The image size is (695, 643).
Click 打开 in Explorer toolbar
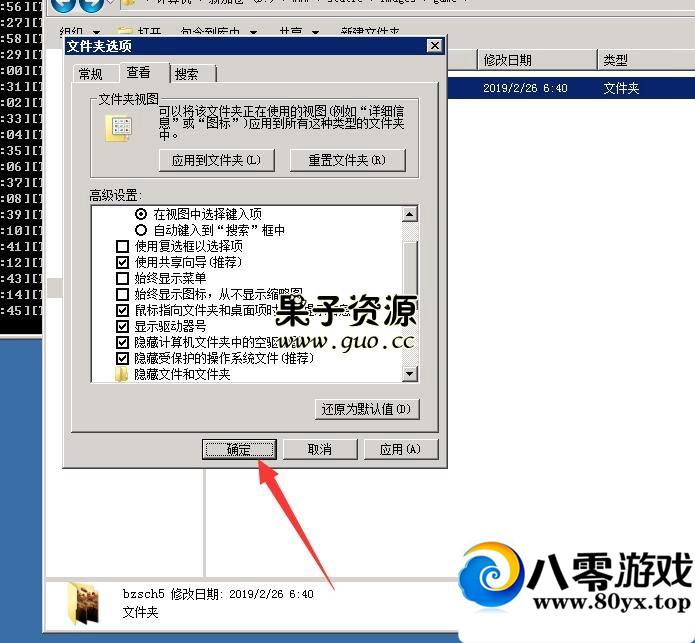[140, 32]
